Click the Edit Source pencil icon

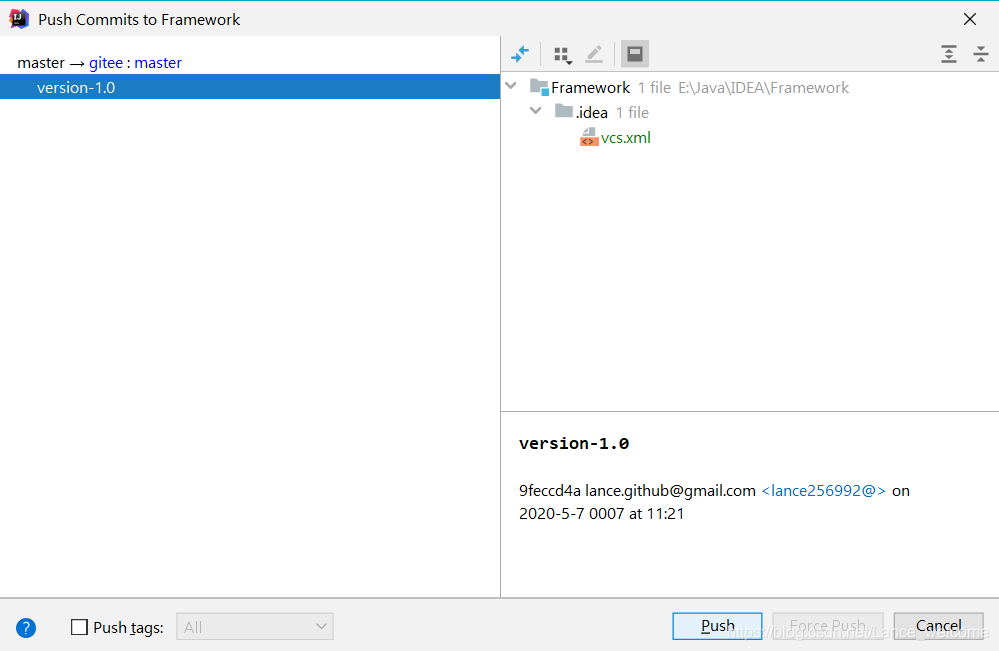pyautogui.click(x=594, y=54)
